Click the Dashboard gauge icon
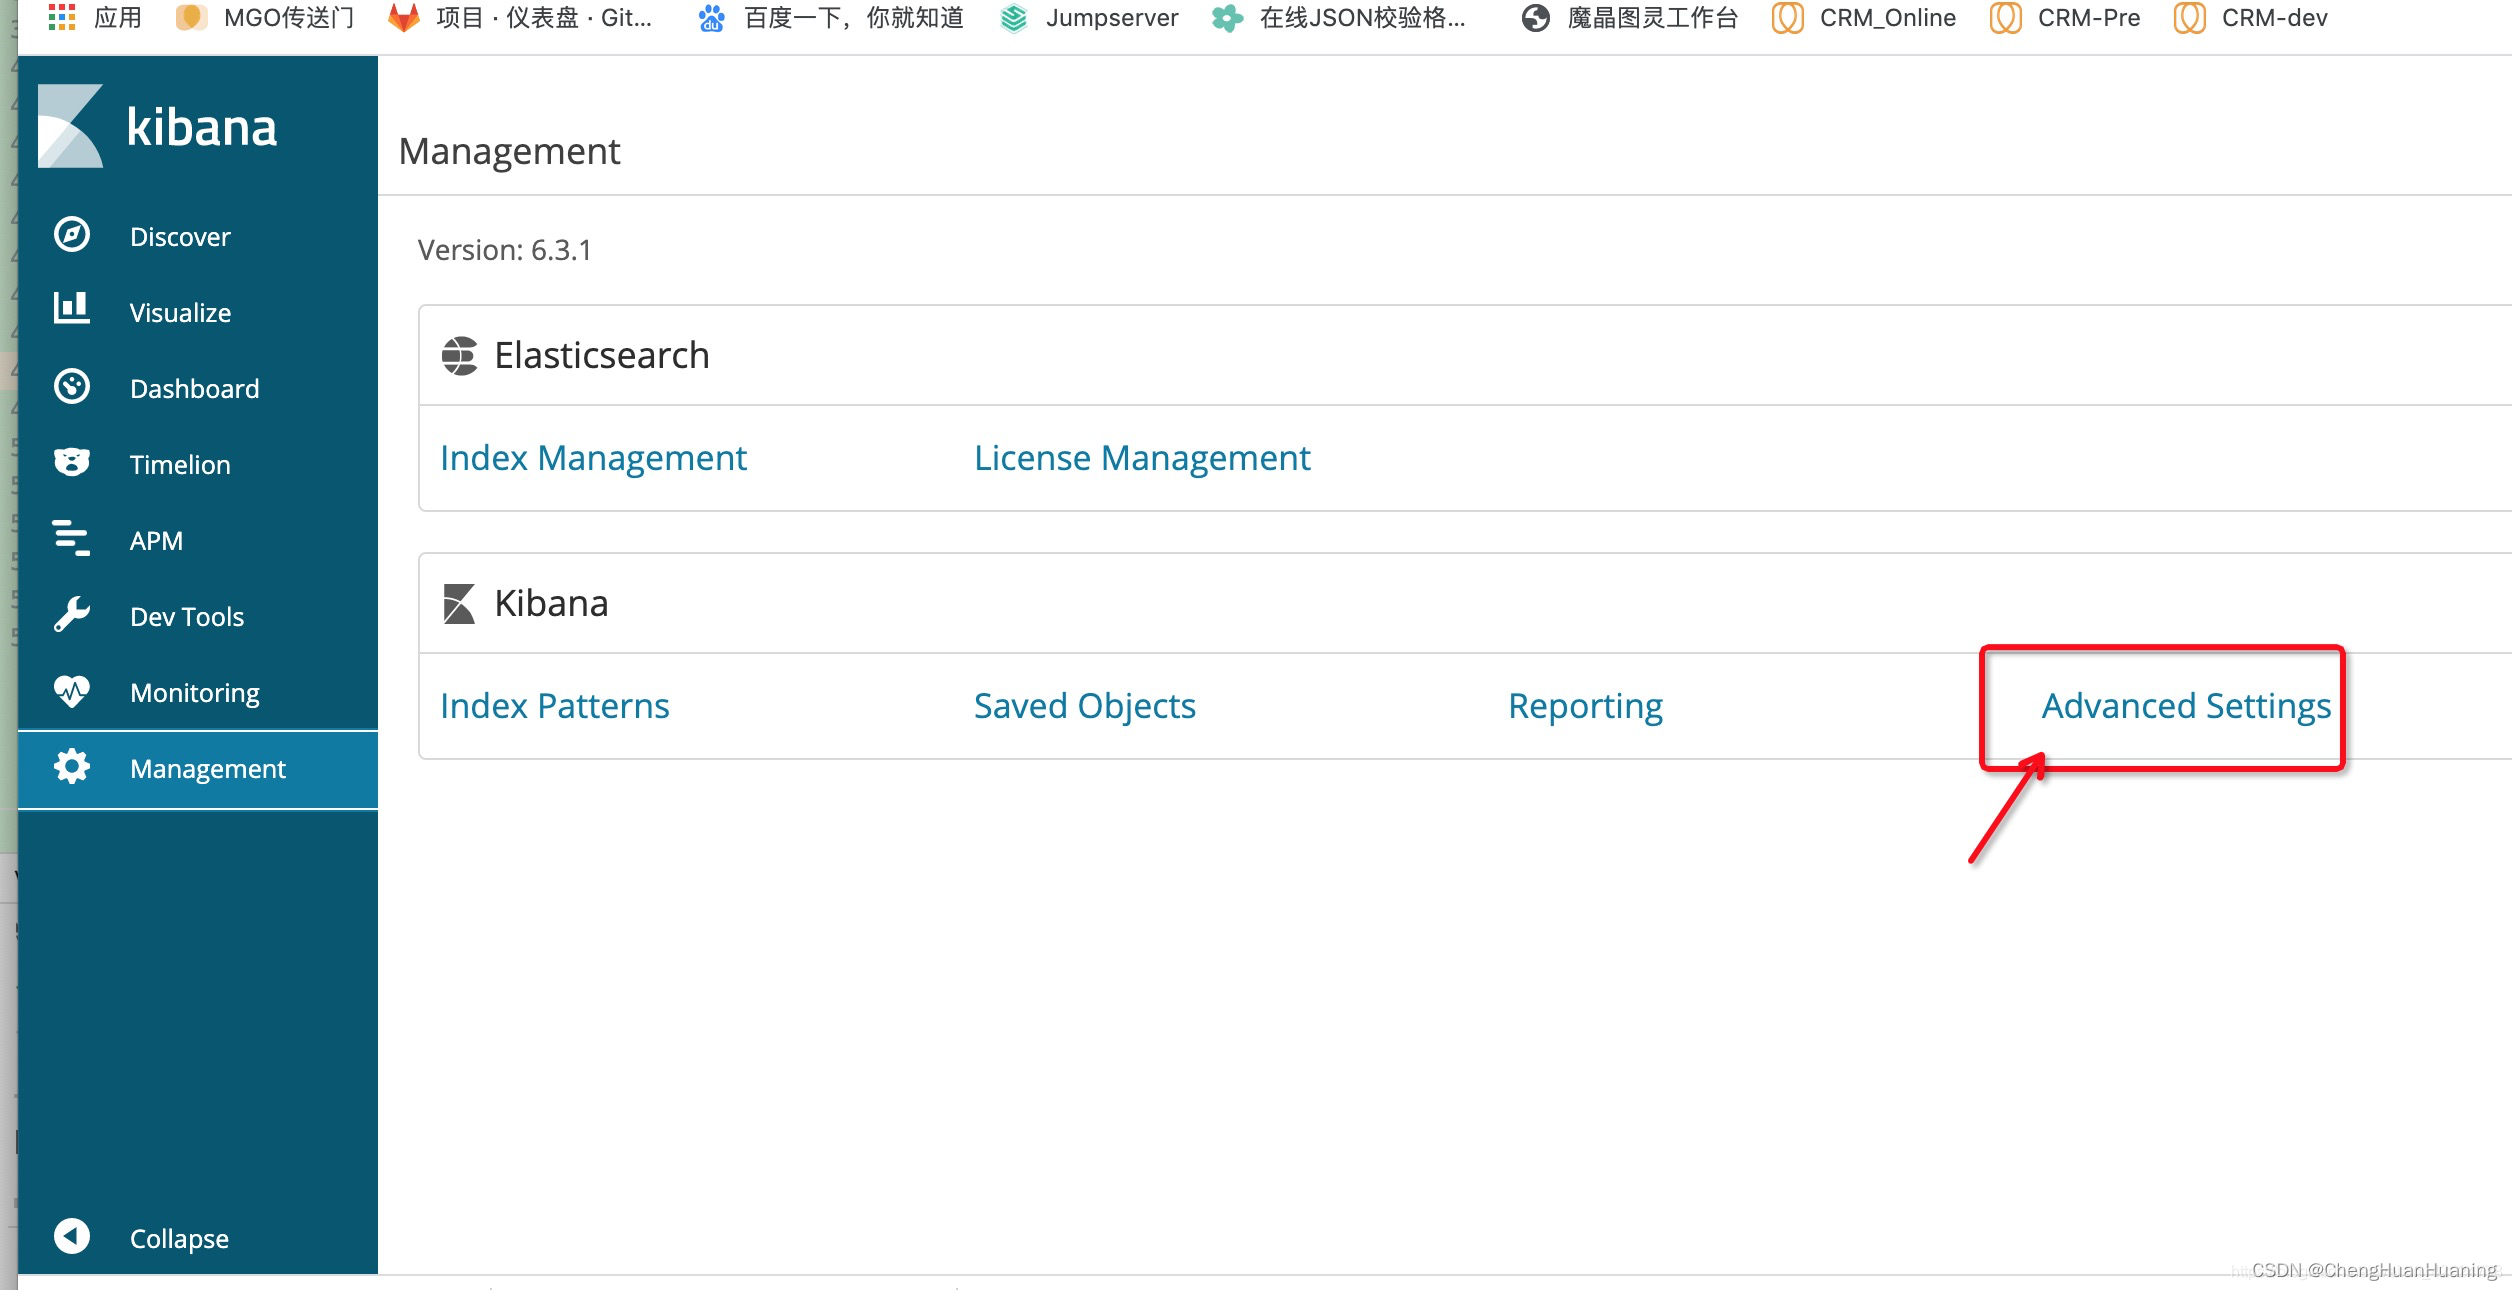Viewport: 2512px width, 1290px height. click(x=72, y=387)
